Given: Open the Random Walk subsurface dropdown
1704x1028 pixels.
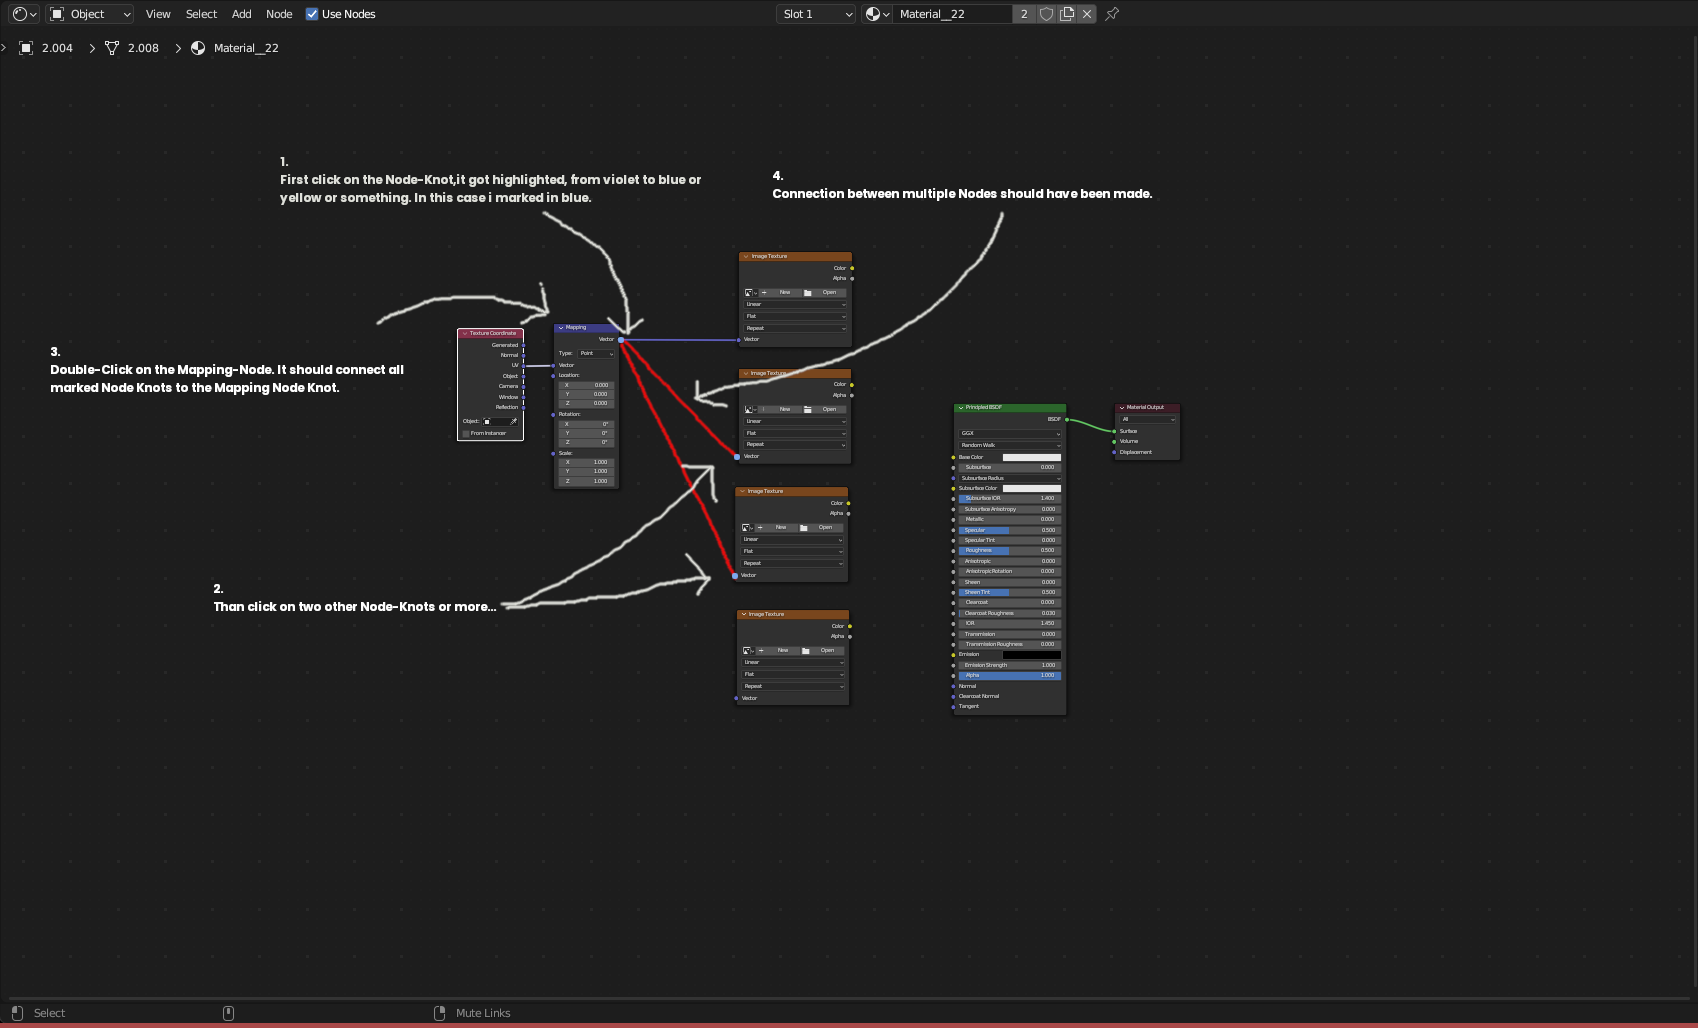Looking at the screenshot, I should 1010,446.
